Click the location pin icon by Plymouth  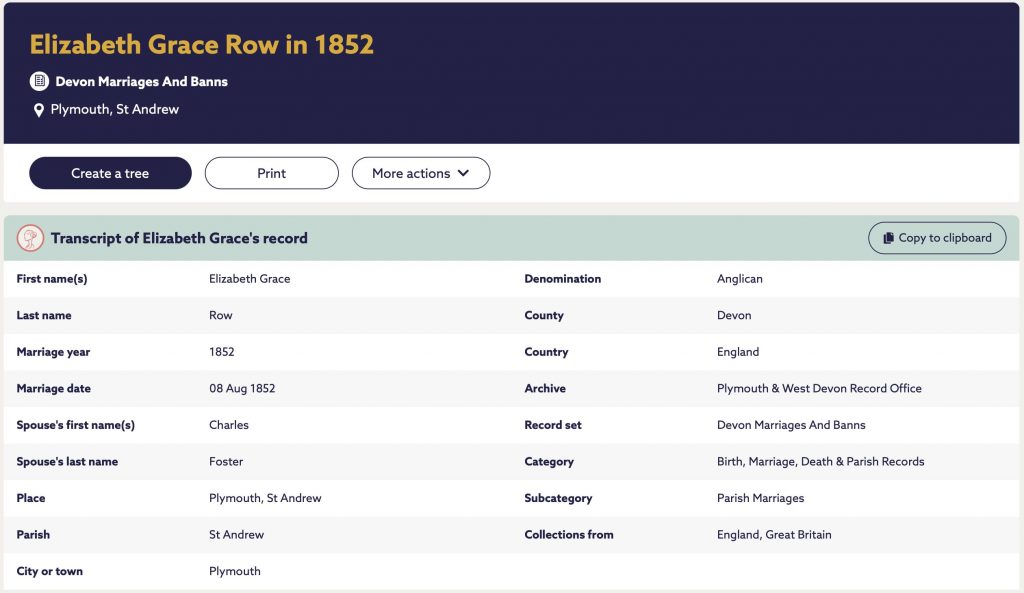click(x=39, y=110)
